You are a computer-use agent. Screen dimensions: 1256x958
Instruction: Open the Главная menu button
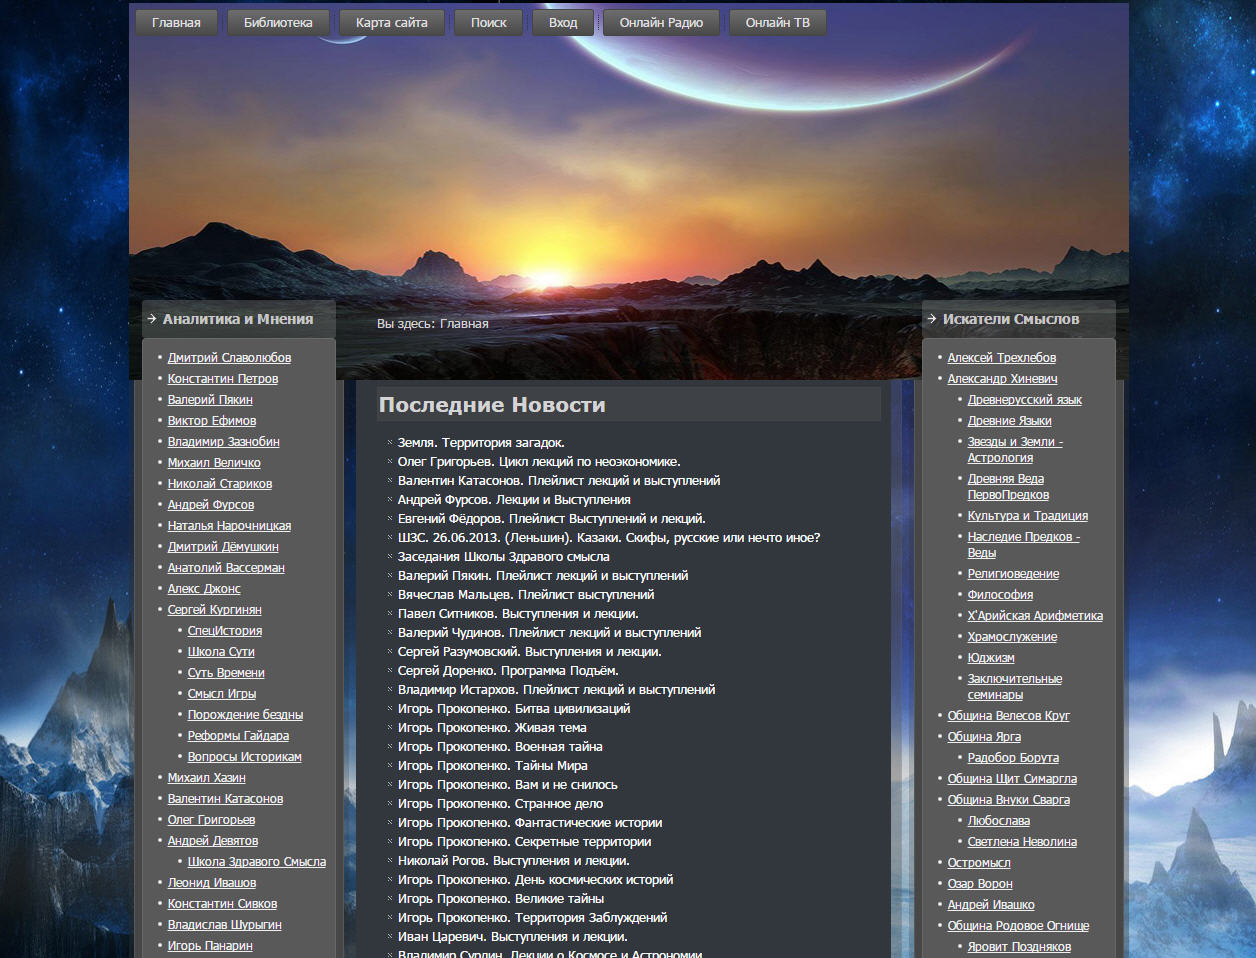(x=176, y=23)
